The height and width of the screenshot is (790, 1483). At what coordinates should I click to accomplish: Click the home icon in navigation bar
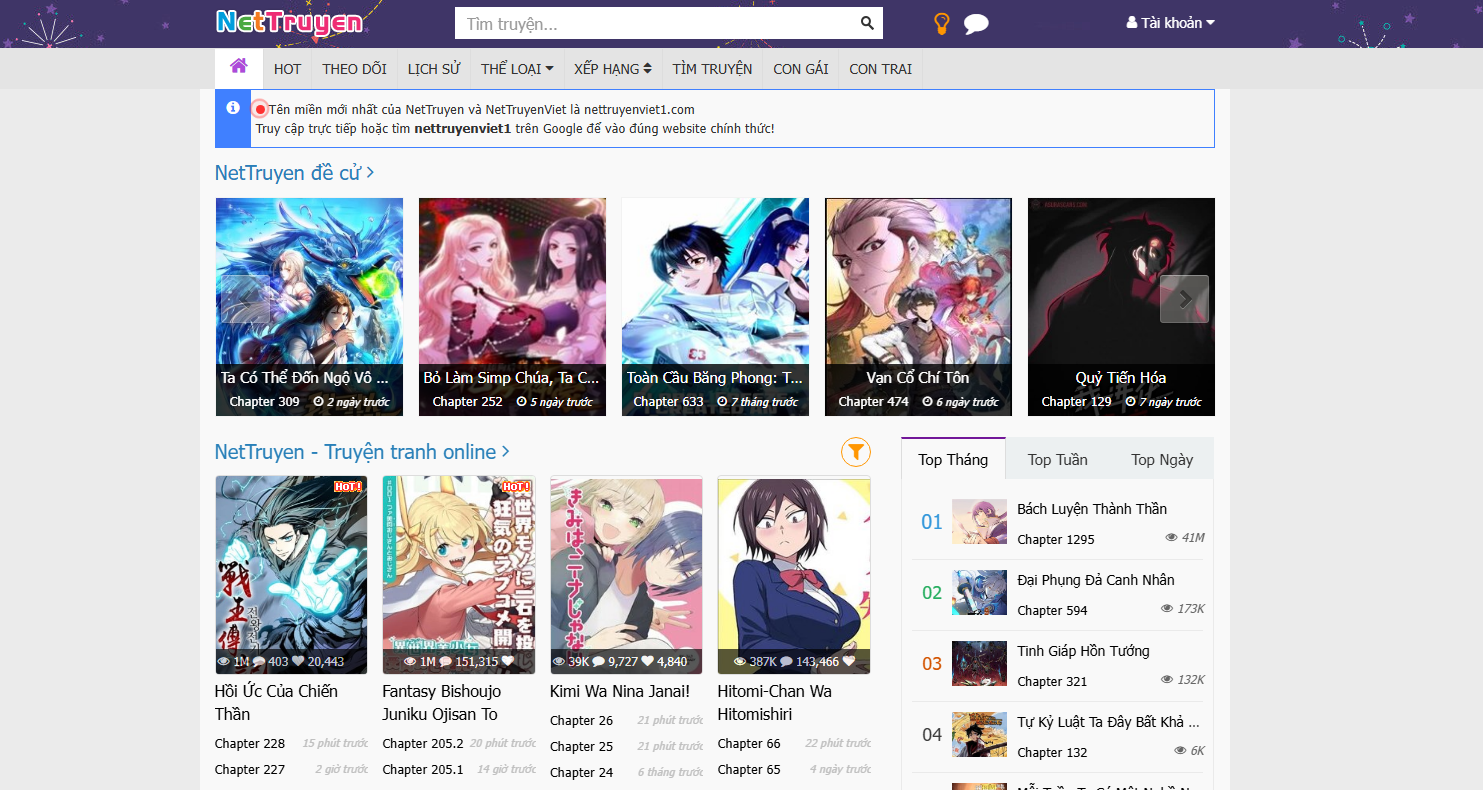click(x=239, y=67)
